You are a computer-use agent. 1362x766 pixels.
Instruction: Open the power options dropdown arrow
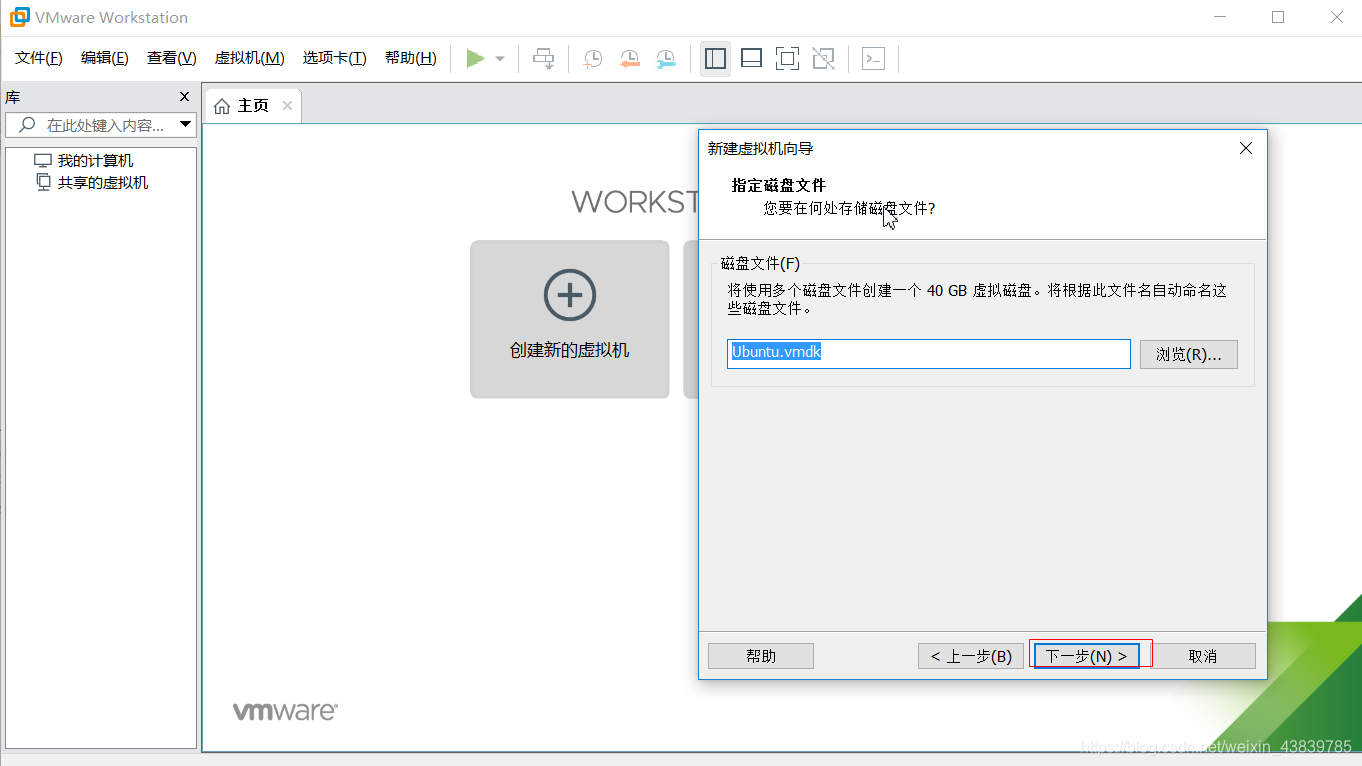(x=500, y=59)
